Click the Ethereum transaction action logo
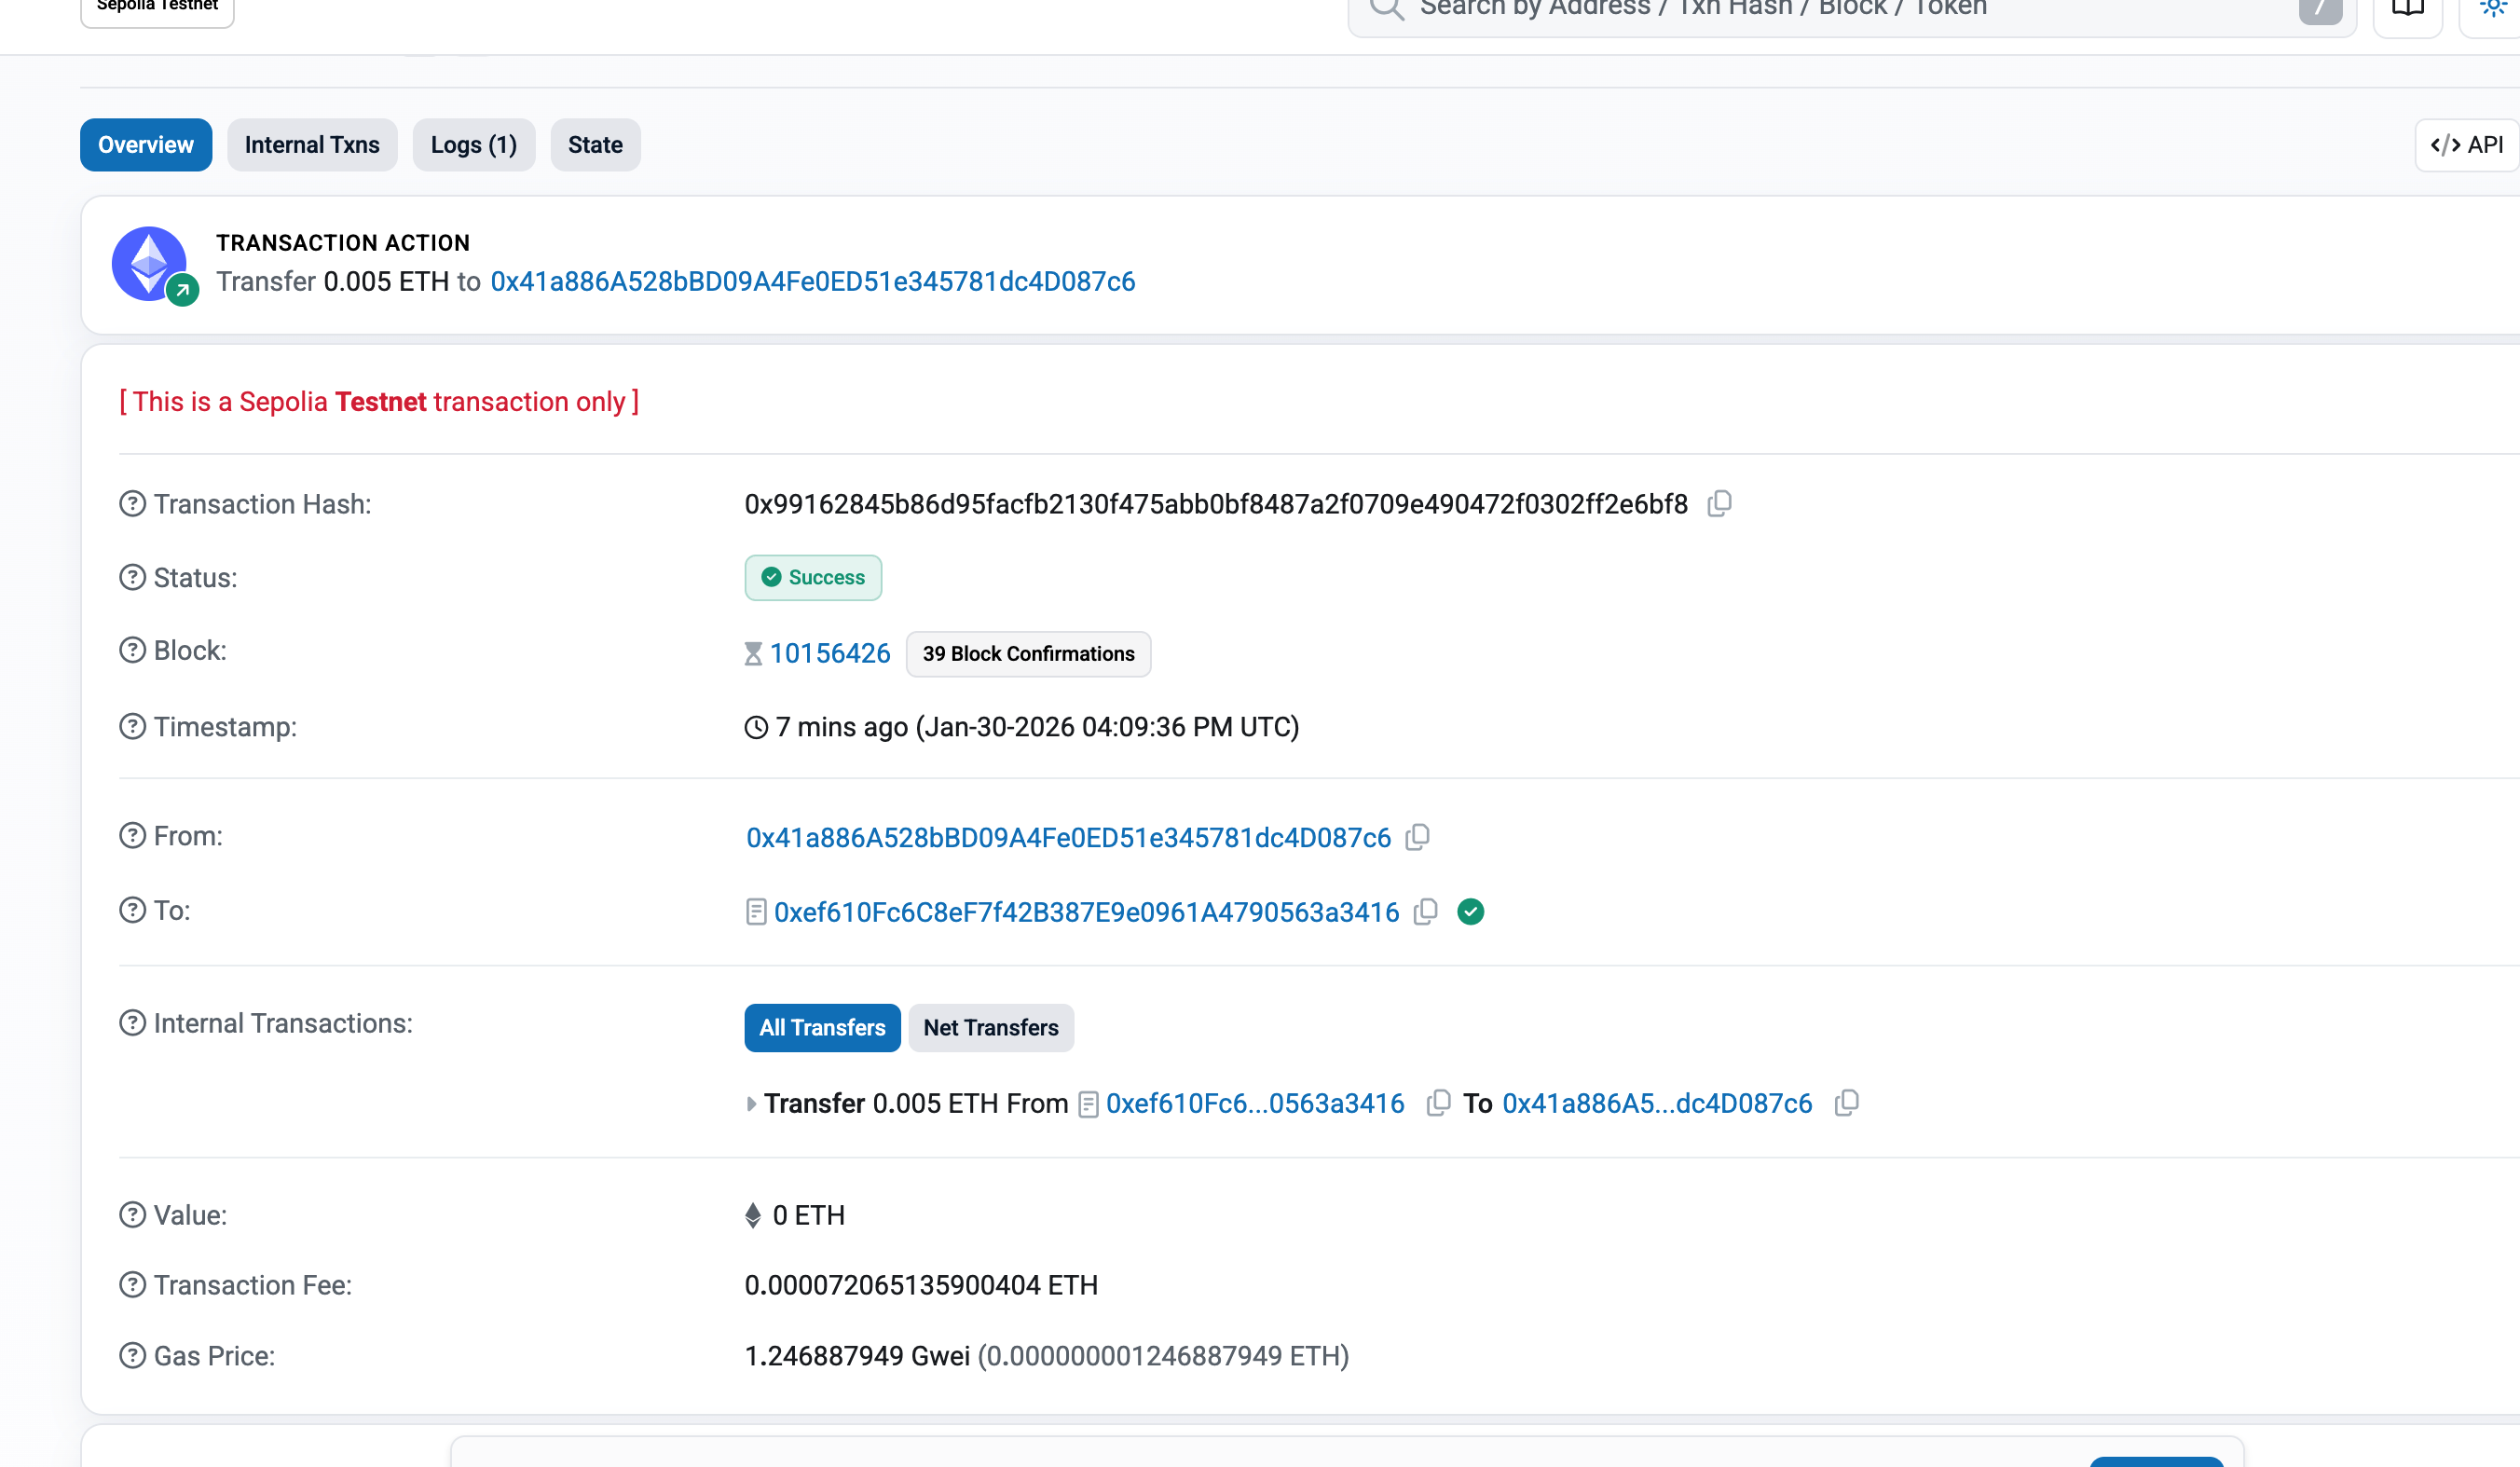The height and width of the screenshot is (1467, 2520). pos(150,264)
